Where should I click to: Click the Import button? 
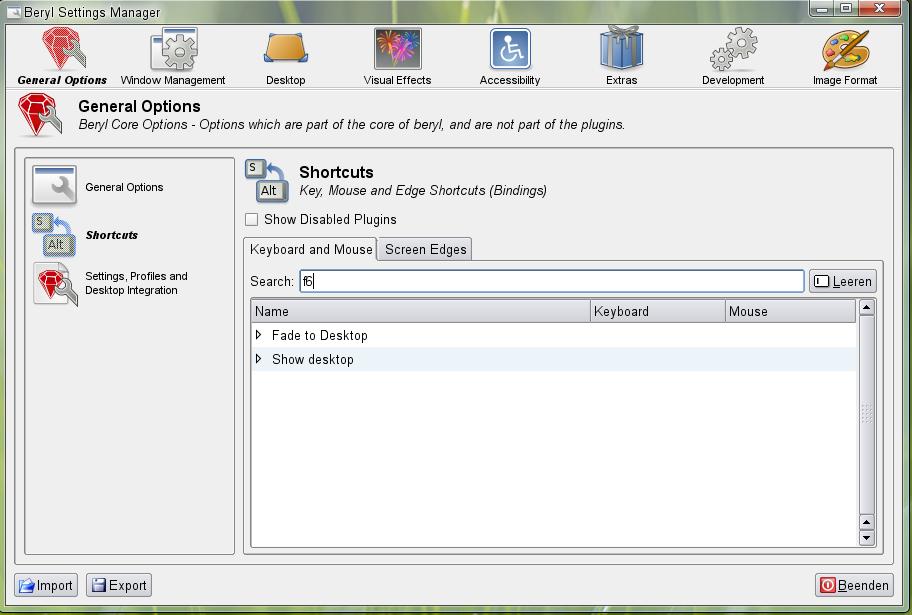click(x=46, y=585)
